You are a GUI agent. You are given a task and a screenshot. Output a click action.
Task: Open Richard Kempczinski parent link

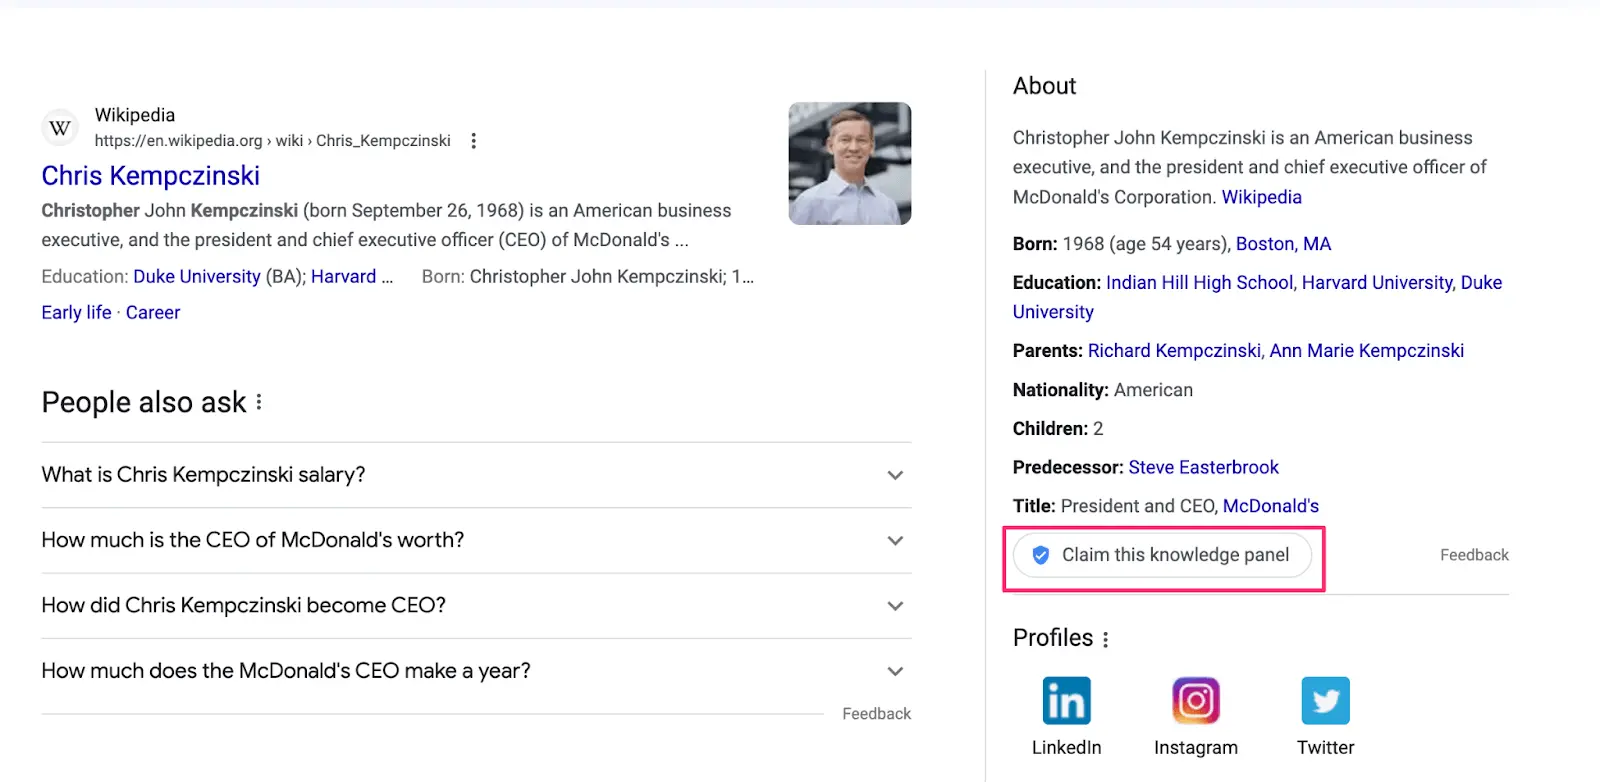(x=1174, y=351)
